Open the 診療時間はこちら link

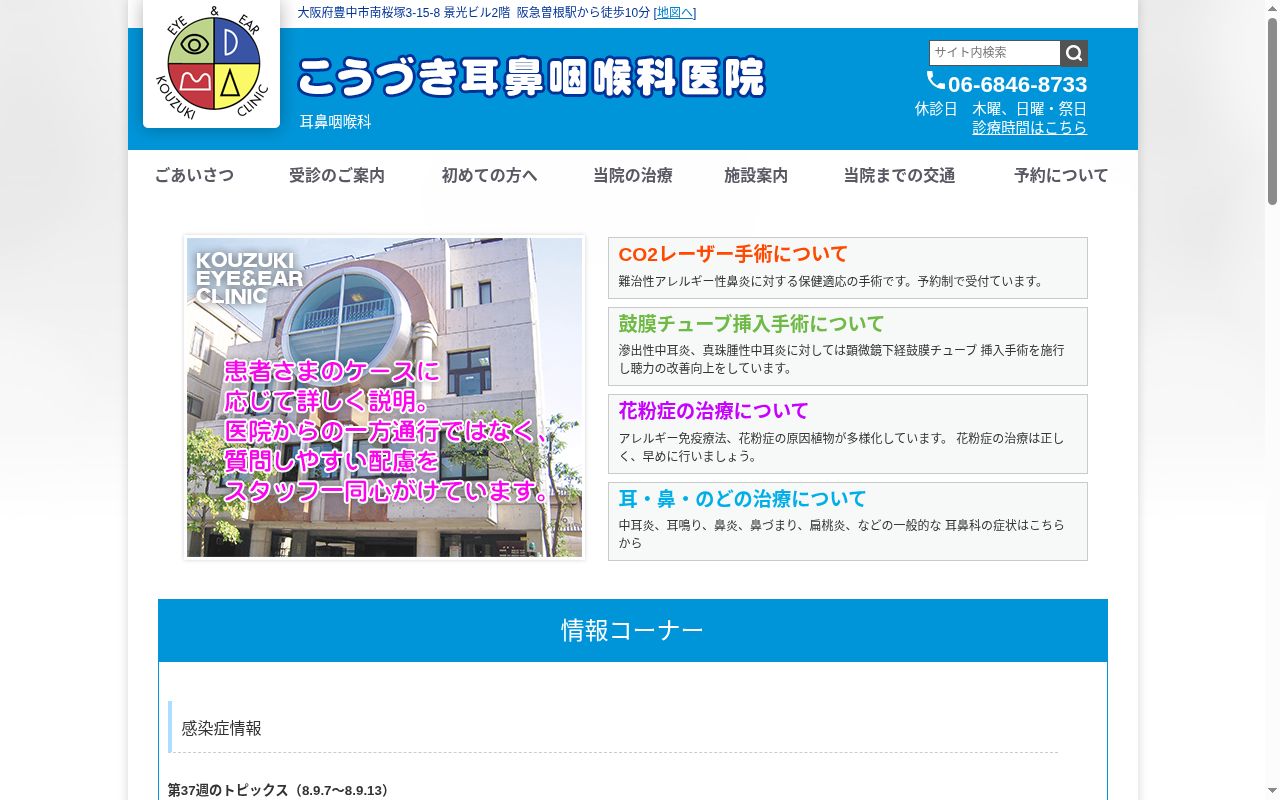pyautogui.click(x=1030, y=128)
